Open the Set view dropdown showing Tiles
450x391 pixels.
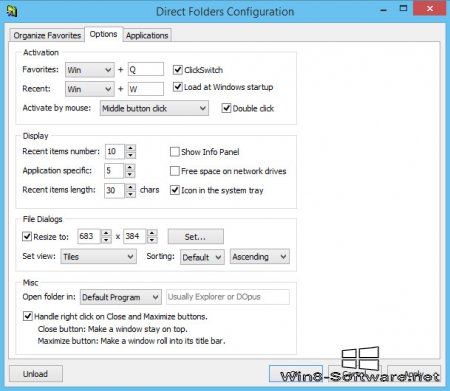[98, 257]
